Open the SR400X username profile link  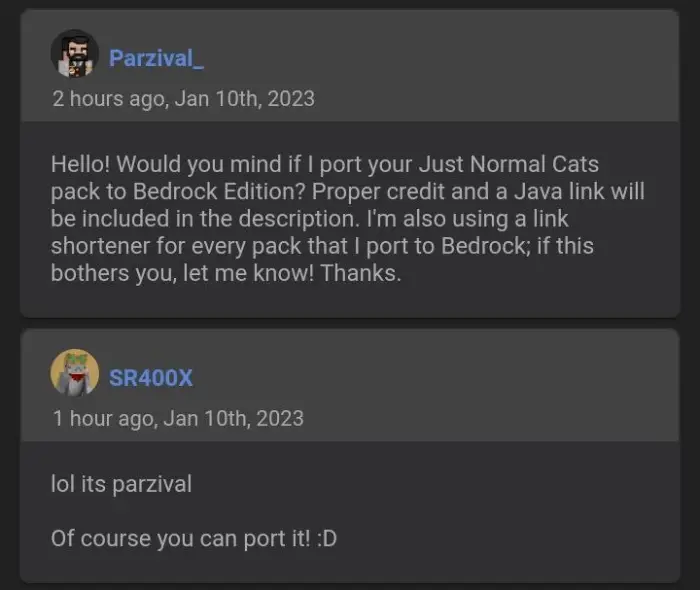pyautogui.click(x=151, y=377)
